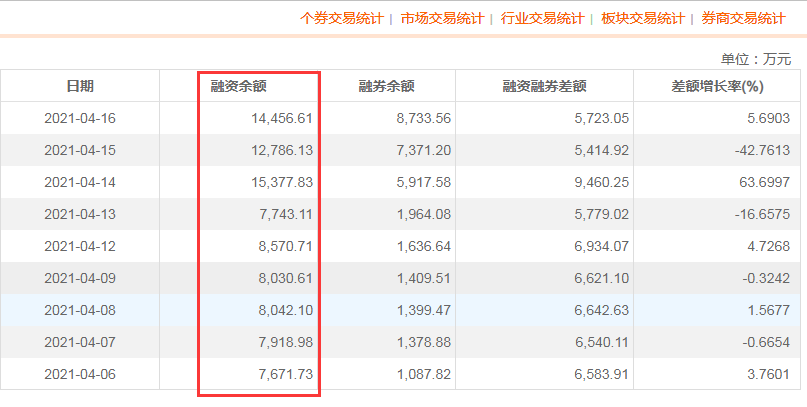The width and height of the screenshot is (807, 407).
Task: Click value 6,540.11 in 融资融券差额
Action: point(602,342)
